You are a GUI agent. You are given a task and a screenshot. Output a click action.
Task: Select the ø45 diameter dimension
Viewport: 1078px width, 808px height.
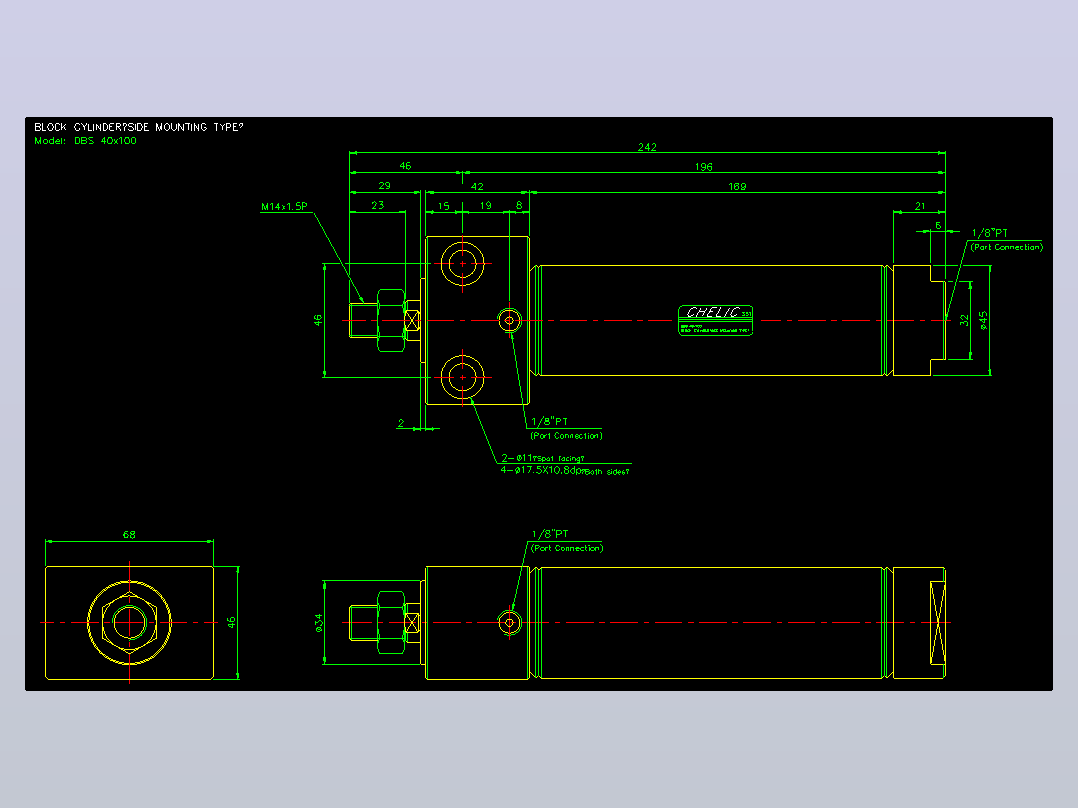(984, 320)
